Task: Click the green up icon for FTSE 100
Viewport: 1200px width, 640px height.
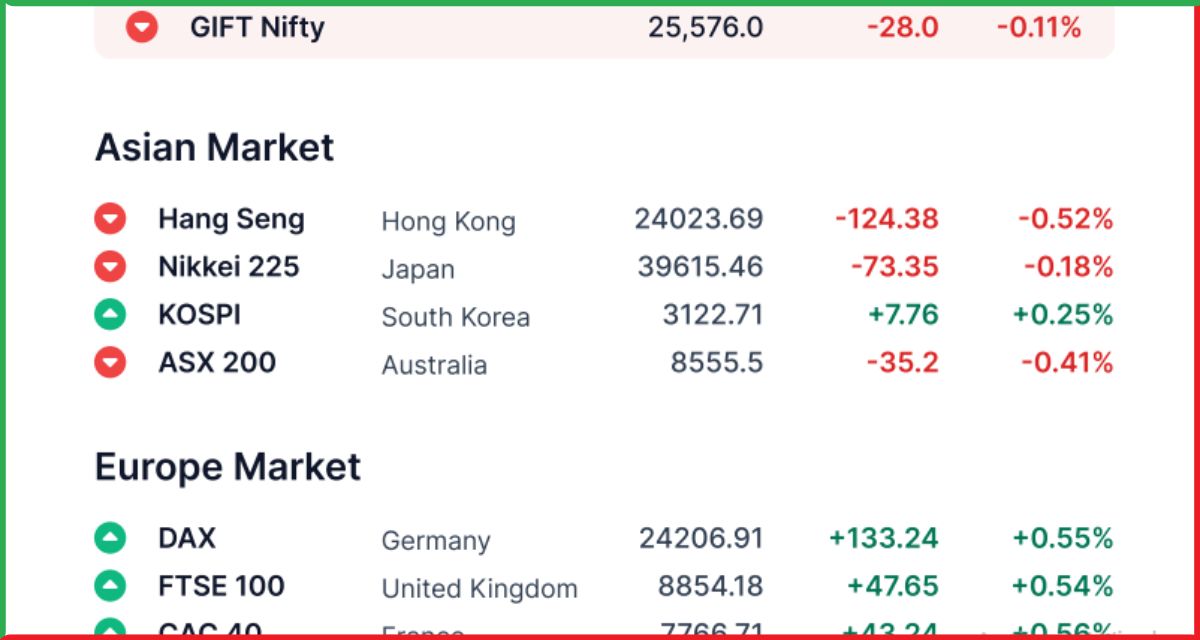Action: coord(110,585)
